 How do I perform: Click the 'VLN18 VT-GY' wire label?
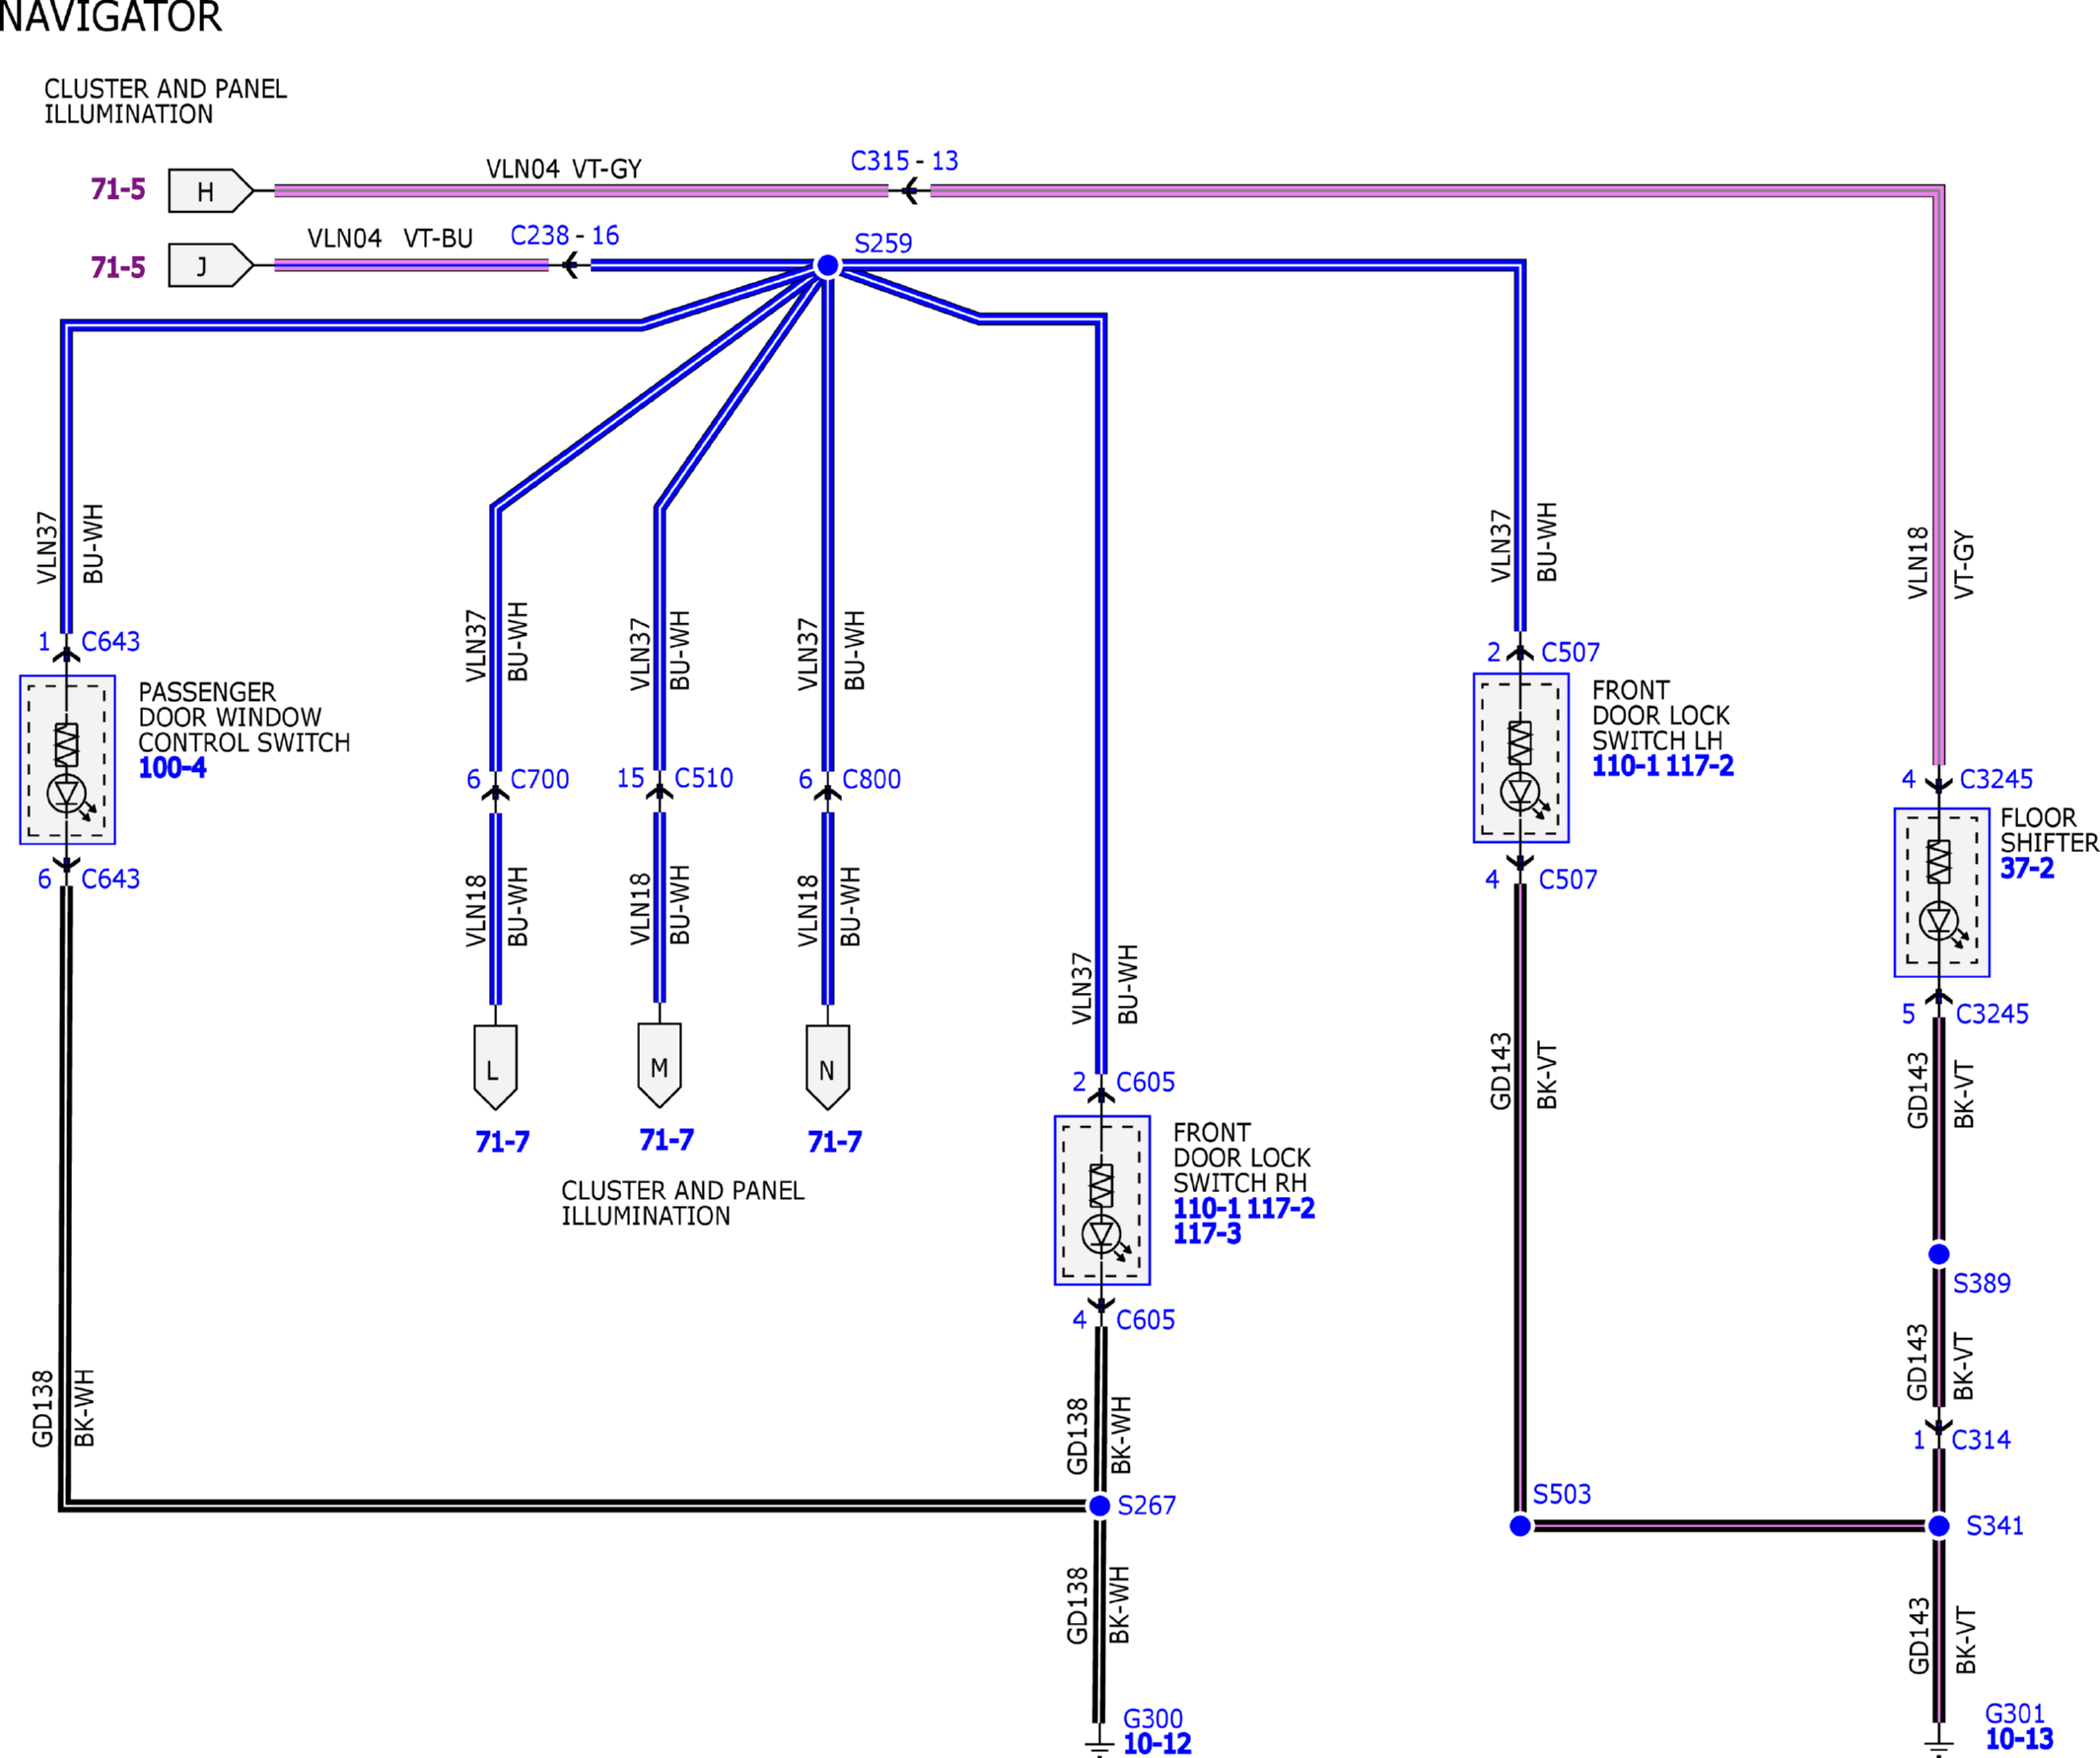(x=1940, y=564)
